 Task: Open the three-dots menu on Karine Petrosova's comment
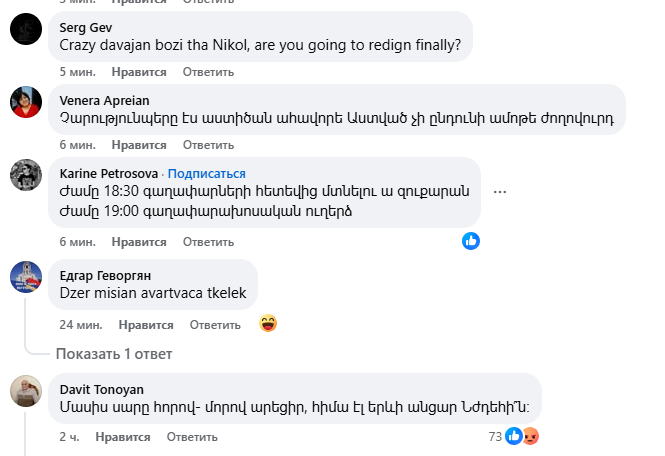(x=501, y=192)
